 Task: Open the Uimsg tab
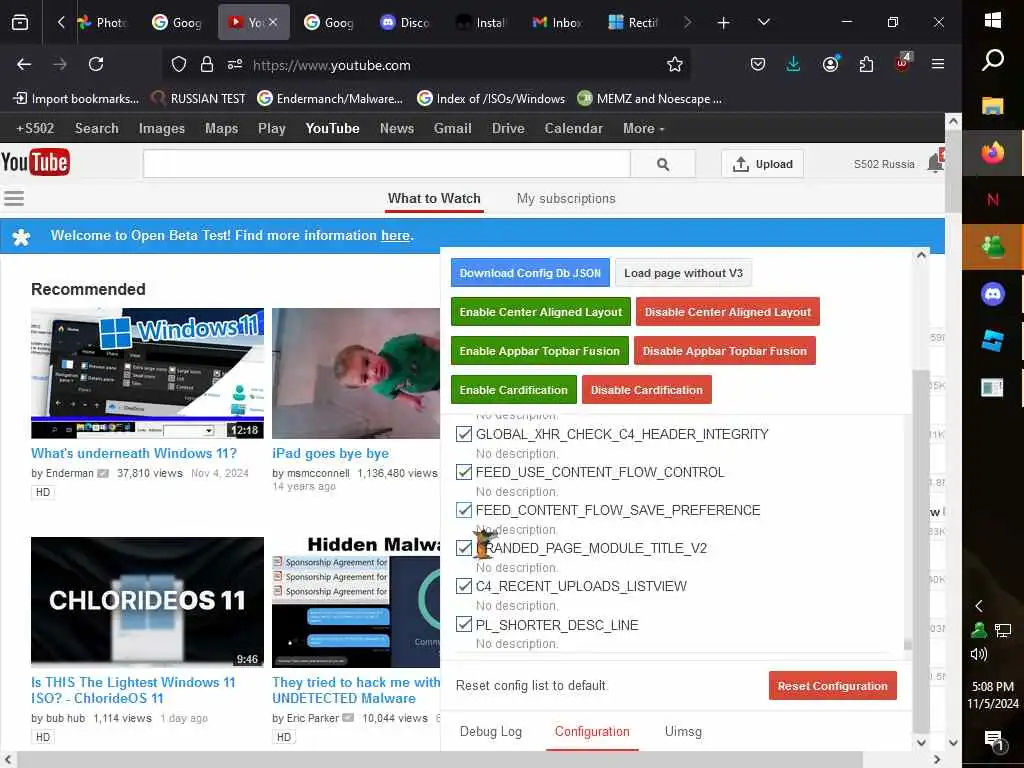(683, 731)
